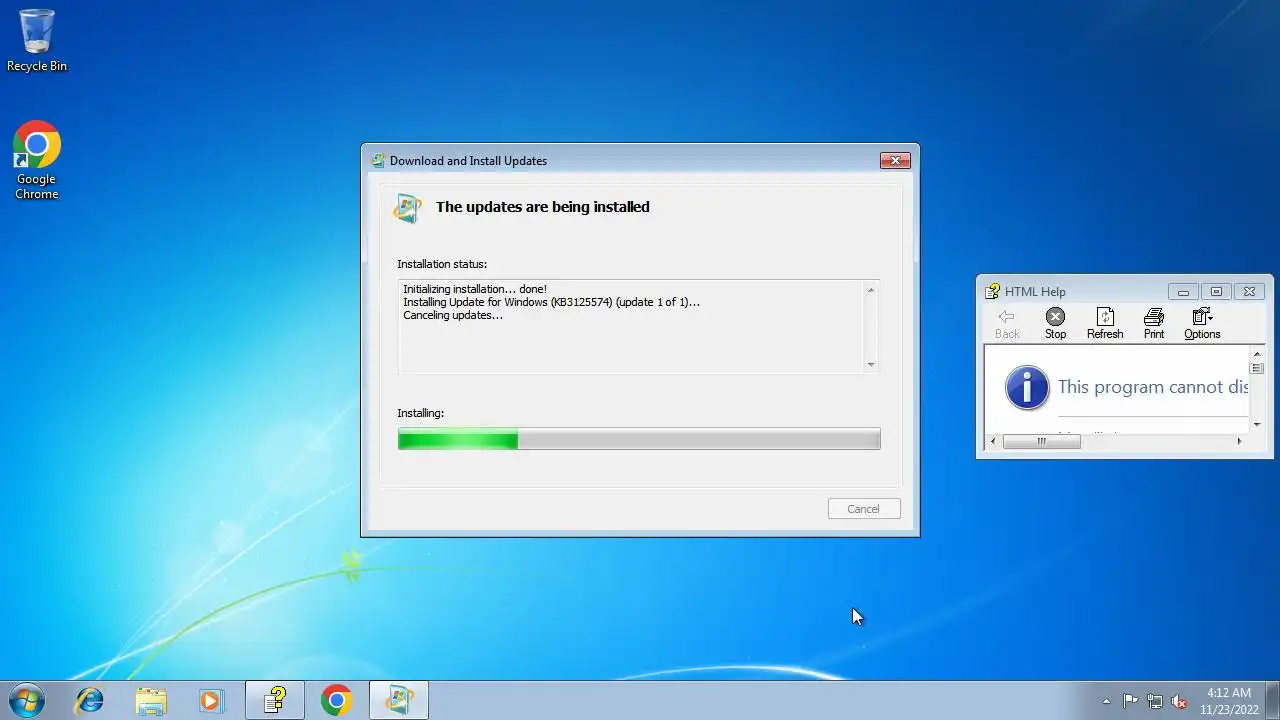
Task: Click the muted volume tray icon
Action: pos(1180,701)
